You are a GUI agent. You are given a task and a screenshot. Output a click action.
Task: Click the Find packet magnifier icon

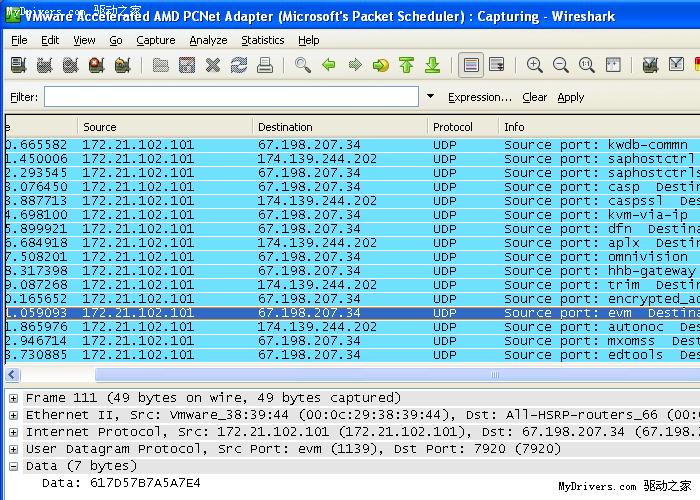303,66
